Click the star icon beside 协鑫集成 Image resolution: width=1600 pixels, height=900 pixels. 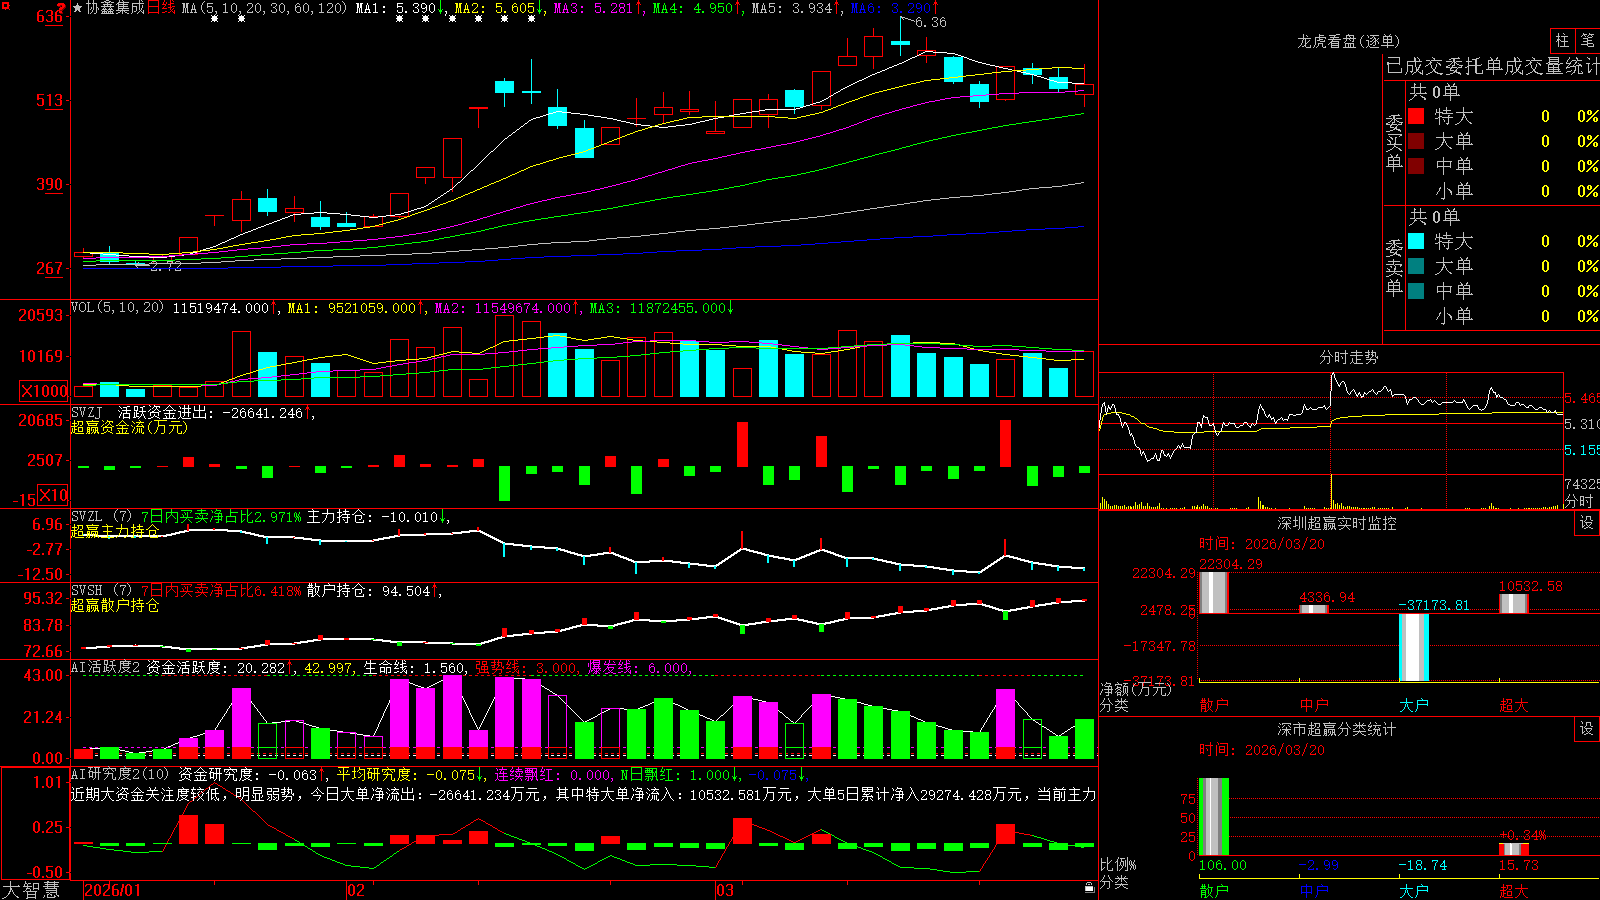[77, 8]
